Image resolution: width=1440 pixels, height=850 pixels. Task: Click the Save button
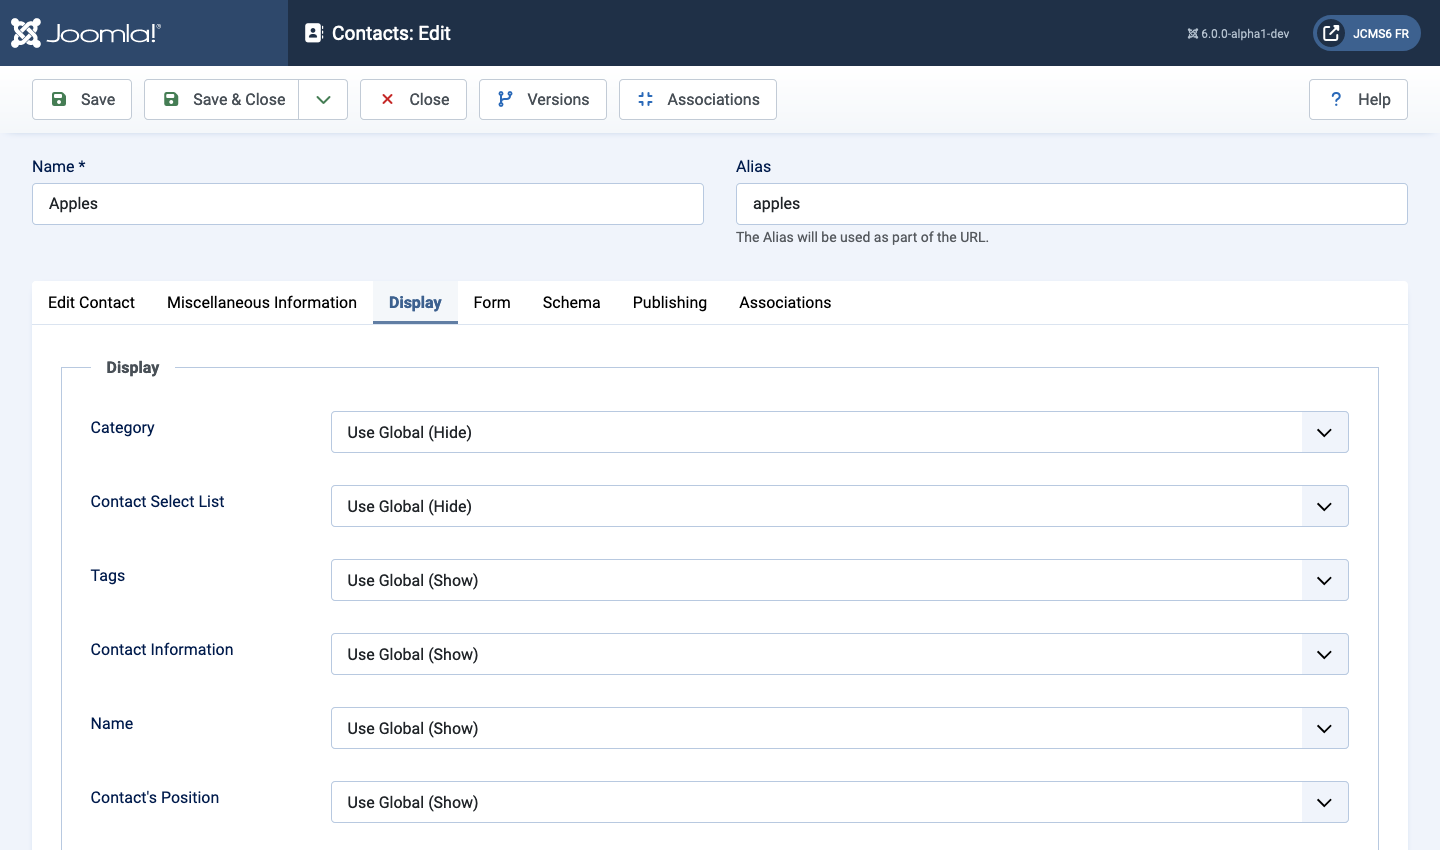coord(82,99)
